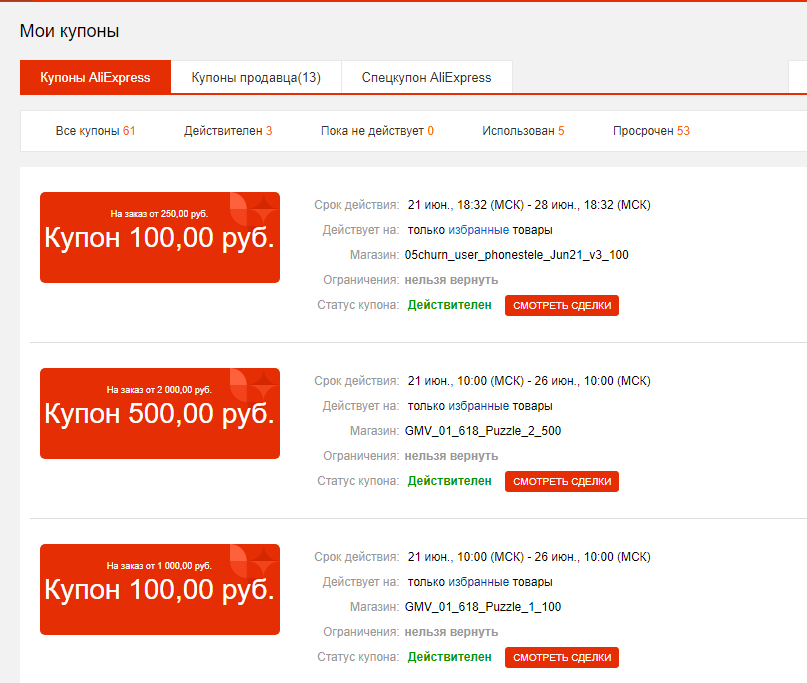Click Действителен status of the Puzzle_2_500 coupon
Viewport: 807px width, 683px height.
(x=449, y=481)
